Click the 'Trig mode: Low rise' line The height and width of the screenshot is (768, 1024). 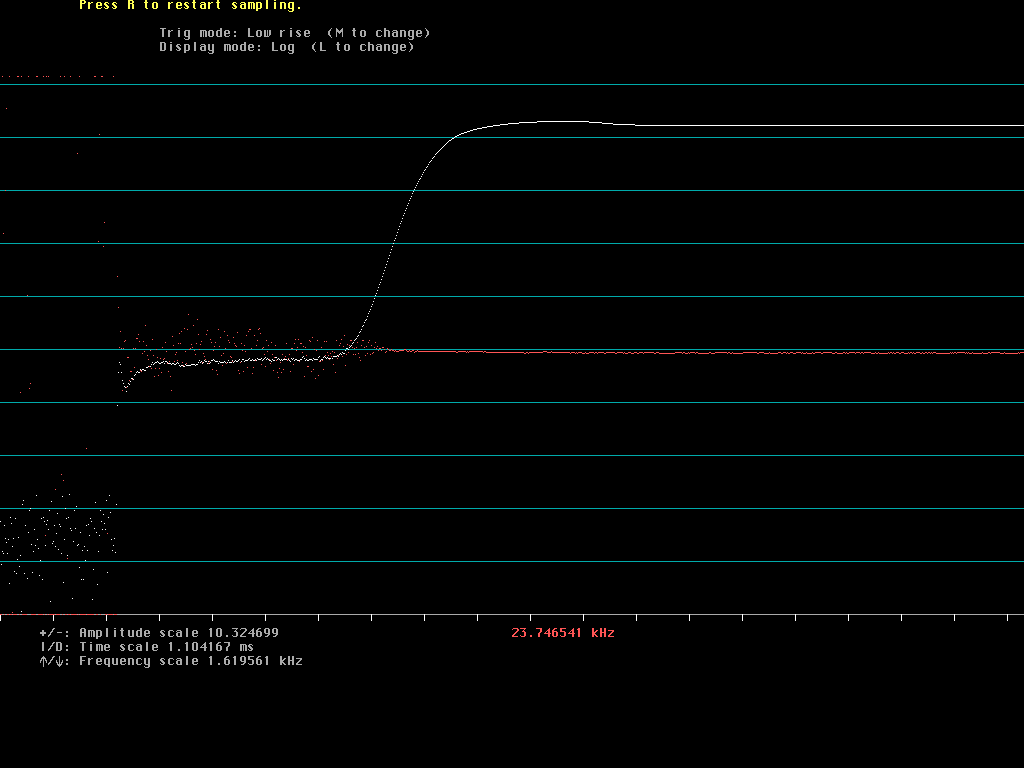point(235,33)
